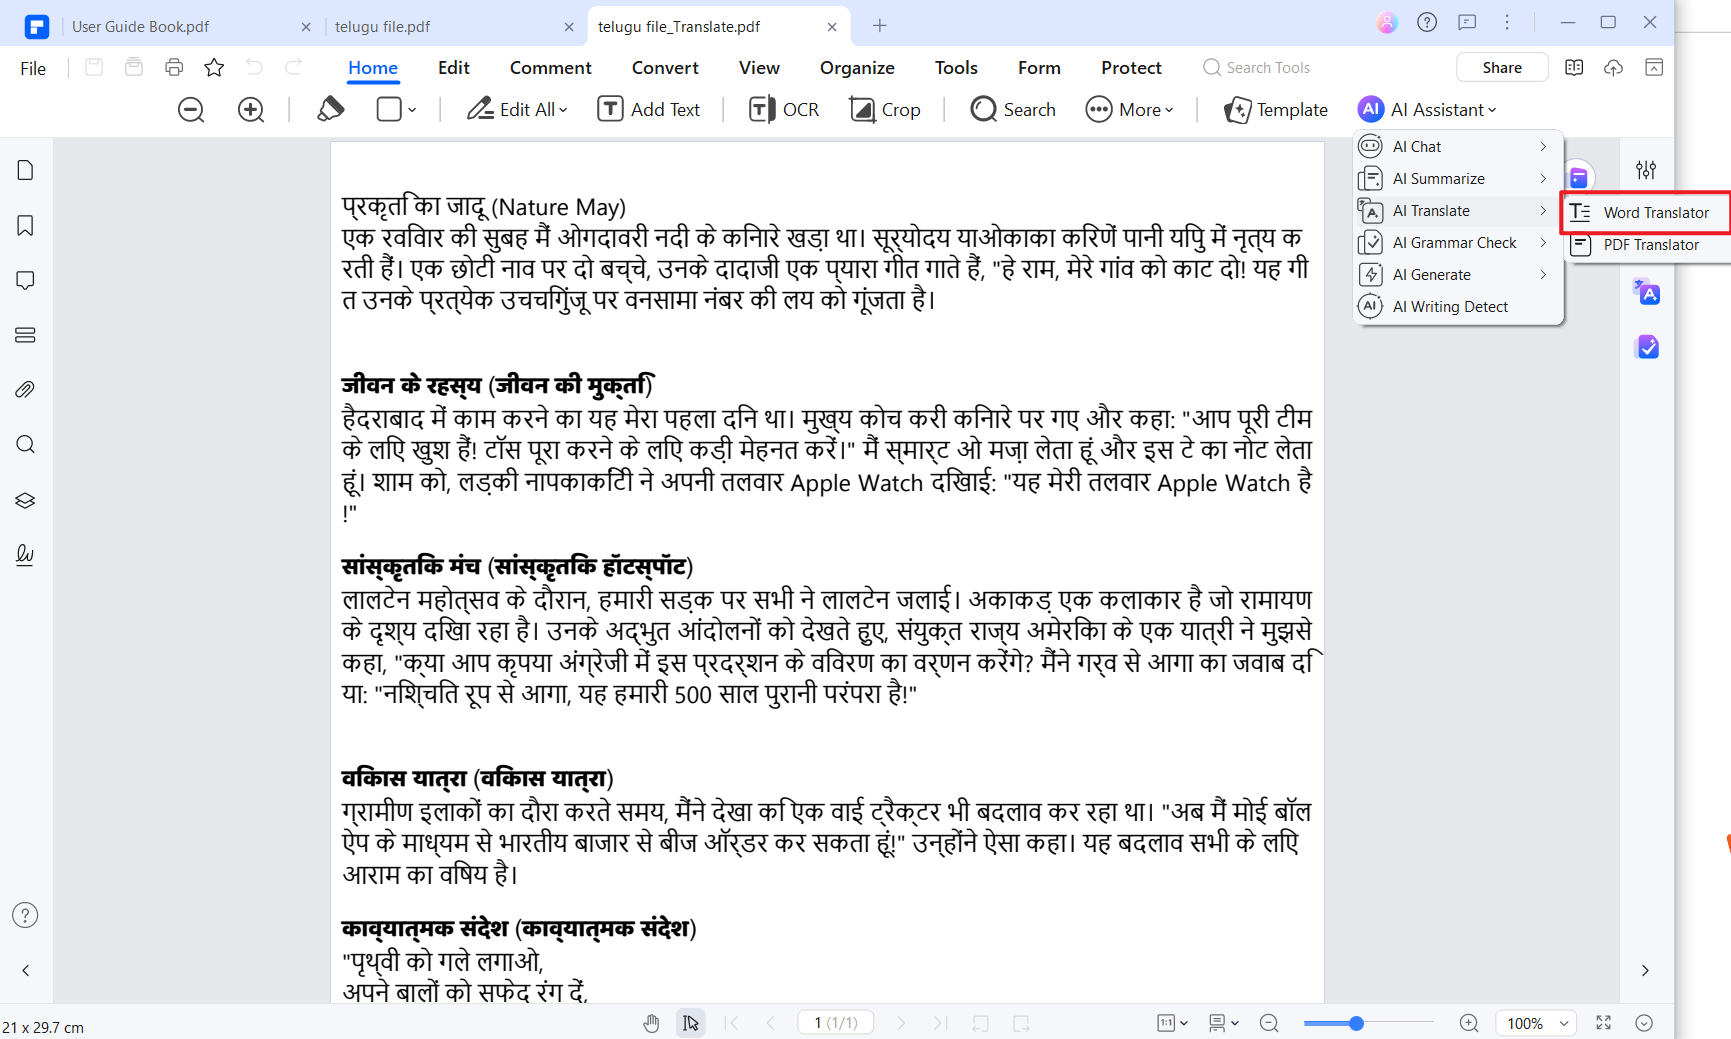Open the sidebar search panel
This screenshot has width=1731, height=1039.
[x=26, y=445]
